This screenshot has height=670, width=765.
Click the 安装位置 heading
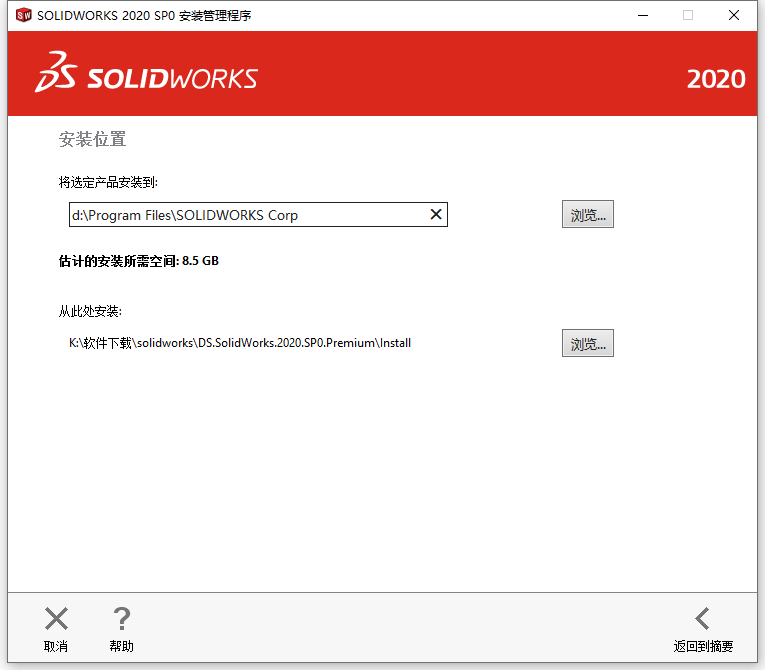(x=92, y=139)
